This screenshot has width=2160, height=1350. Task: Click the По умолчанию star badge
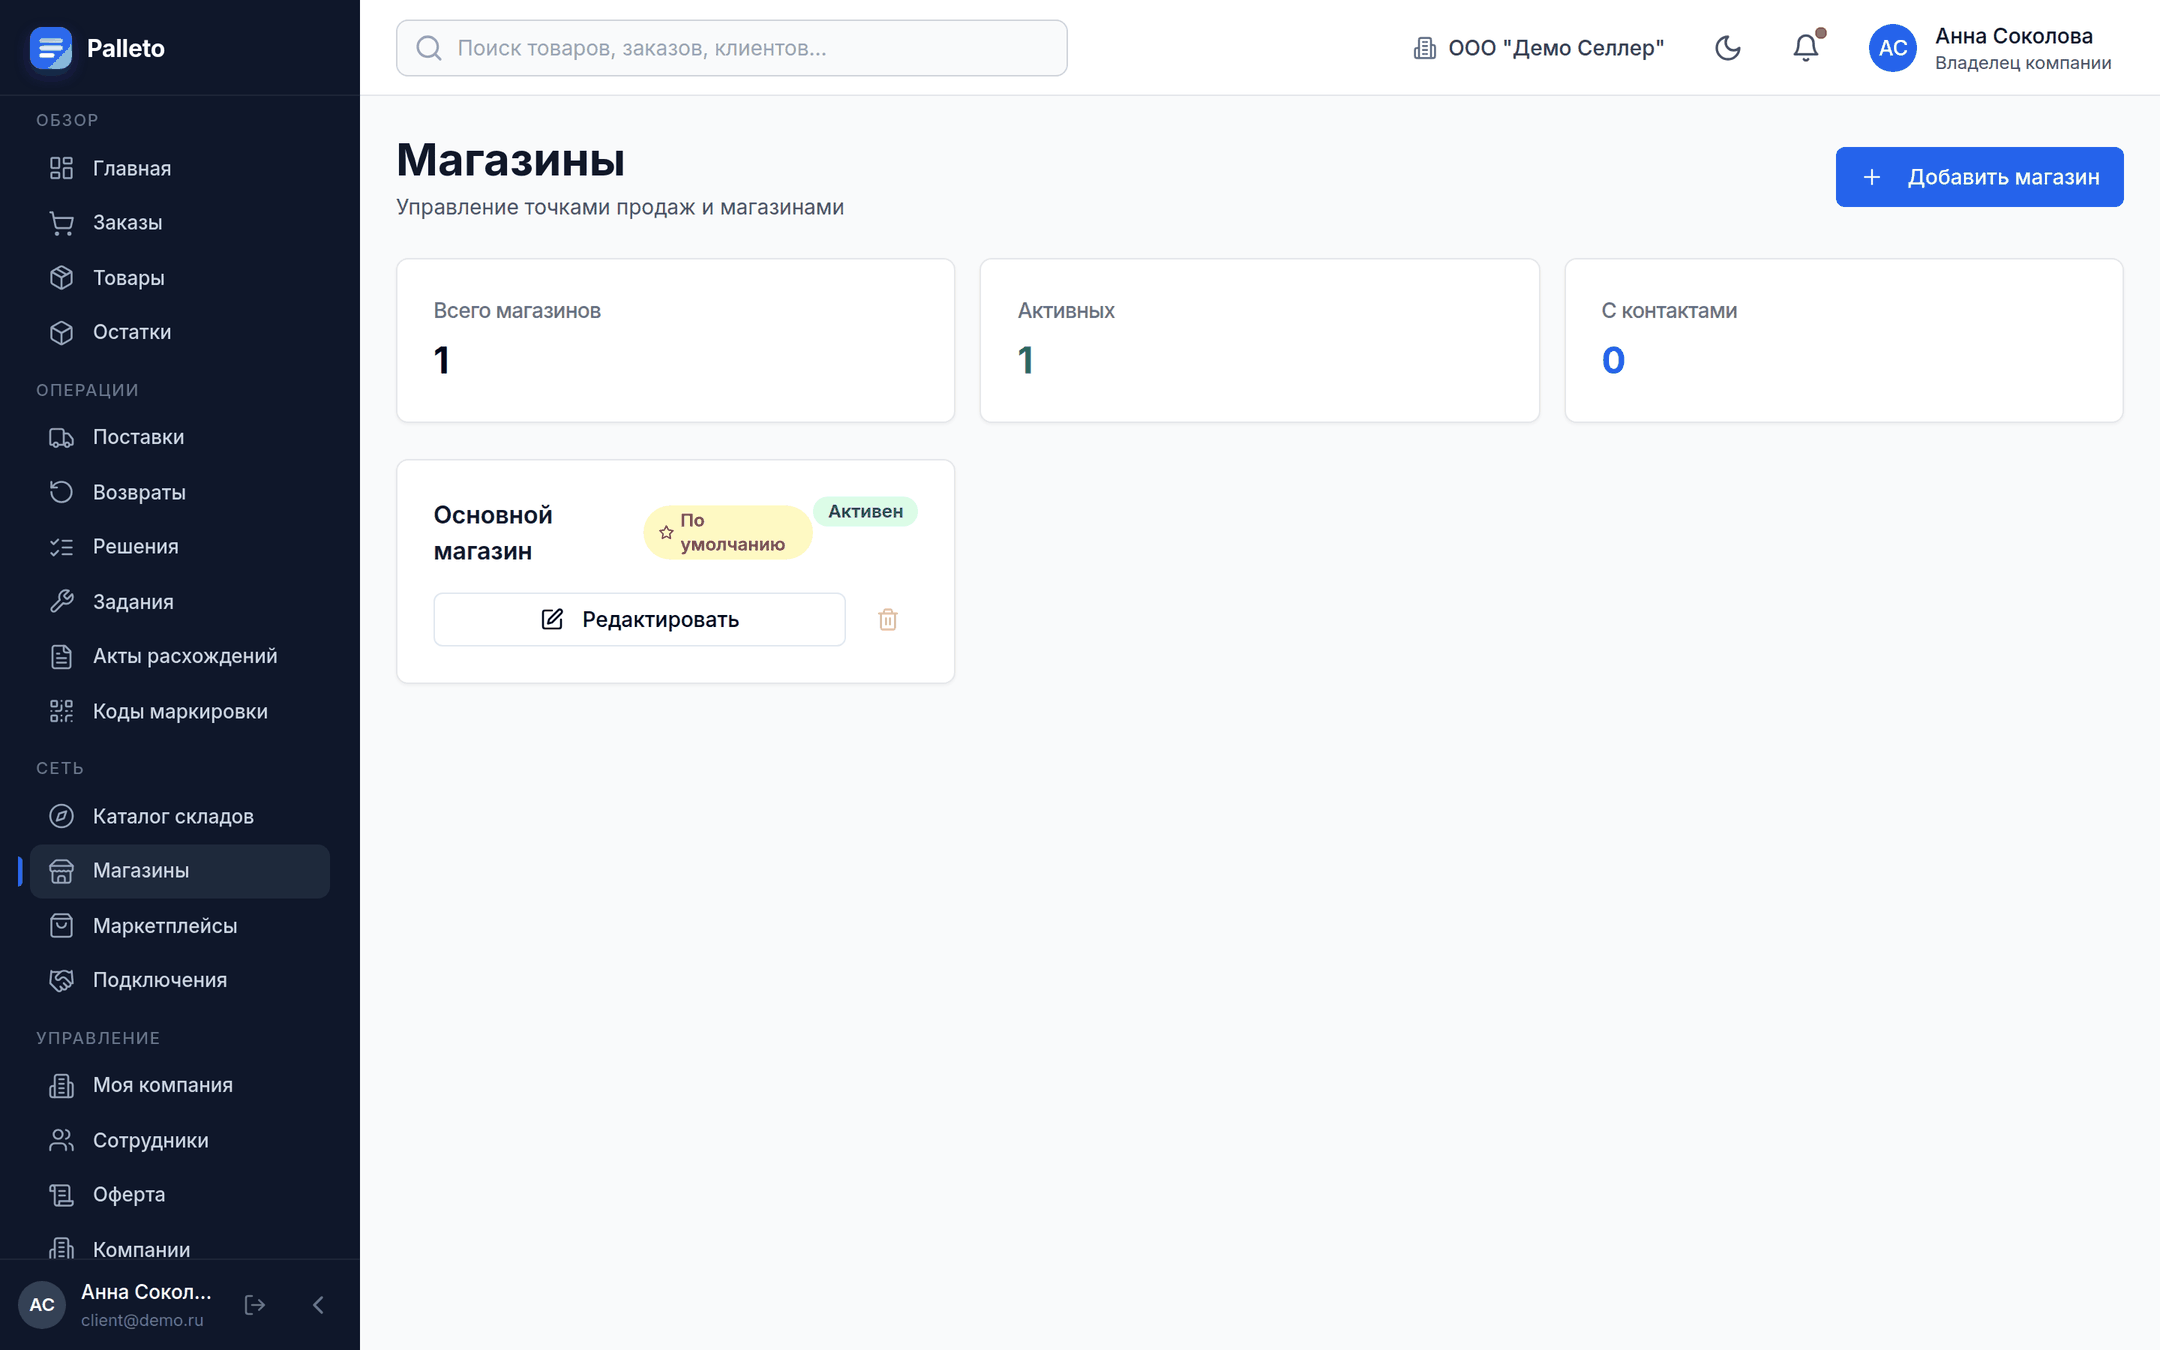pos(728,532)
